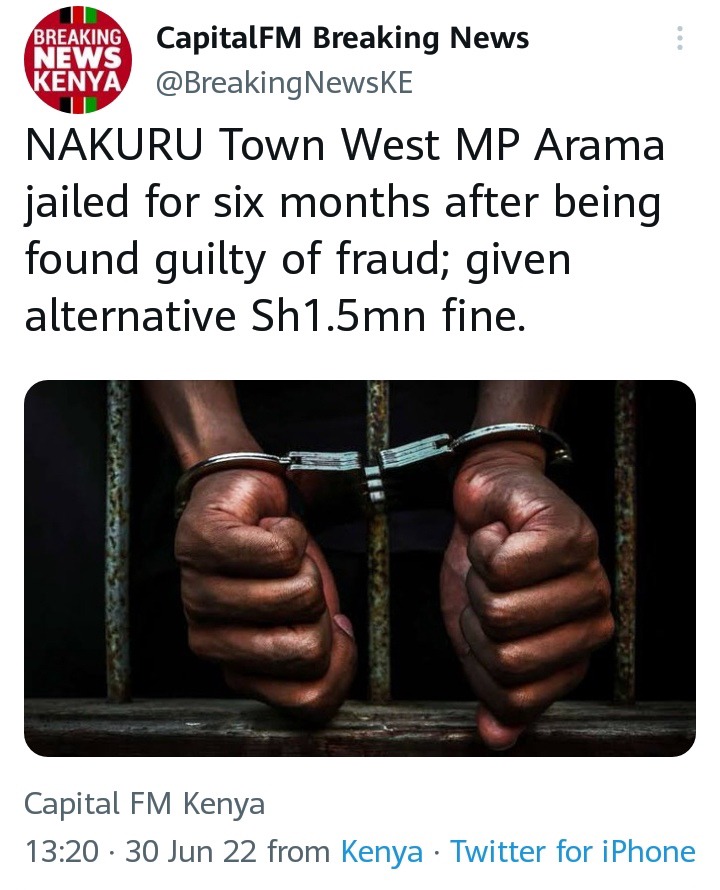Screen dimensions: 720x890
Task: Click the 13:20 tweet timestamp
Action: [x=61, y=851]
